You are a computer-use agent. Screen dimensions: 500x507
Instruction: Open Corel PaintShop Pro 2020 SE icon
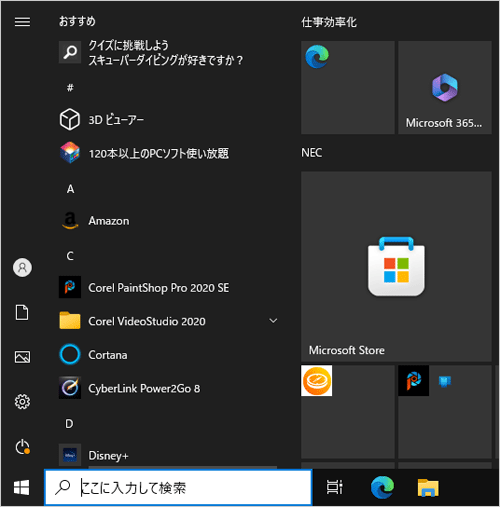[70, 287]
